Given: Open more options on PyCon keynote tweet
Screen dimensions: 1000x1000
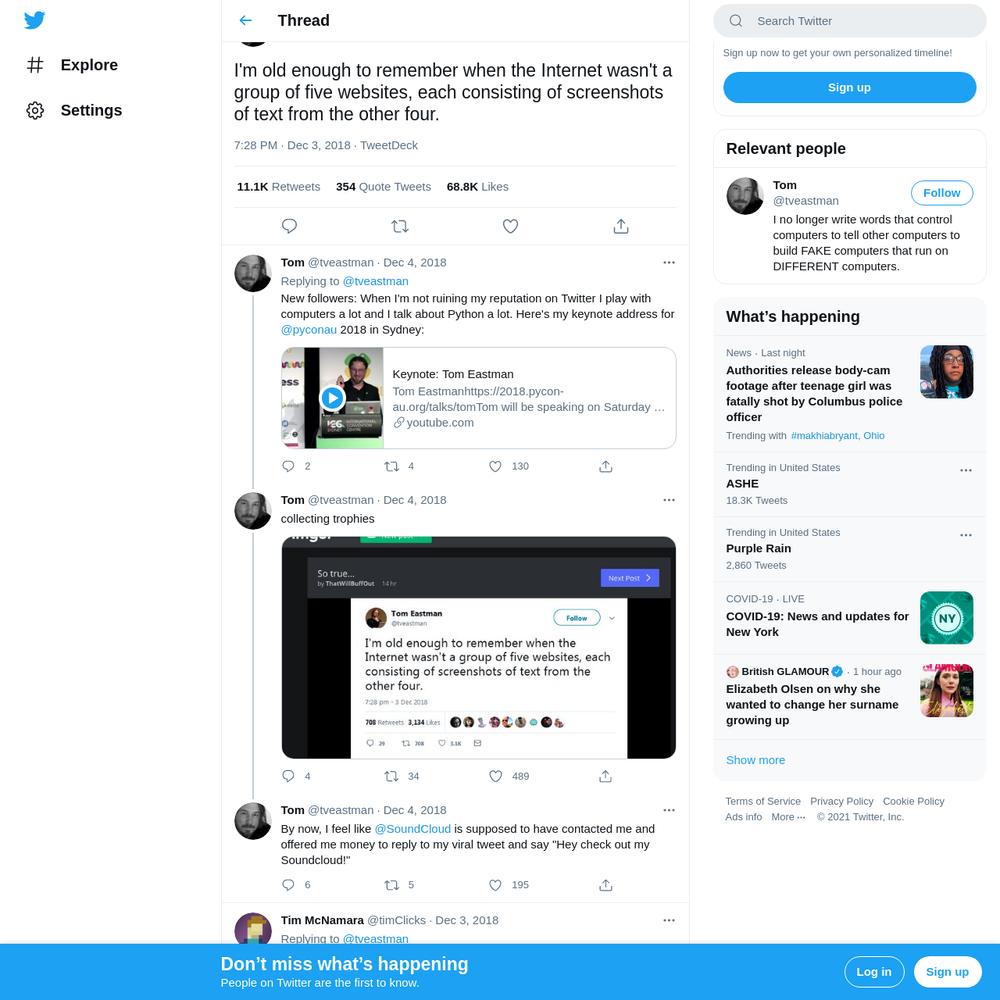Looking at the screenshot, I should pyautogui.click(x=668, y=263).
